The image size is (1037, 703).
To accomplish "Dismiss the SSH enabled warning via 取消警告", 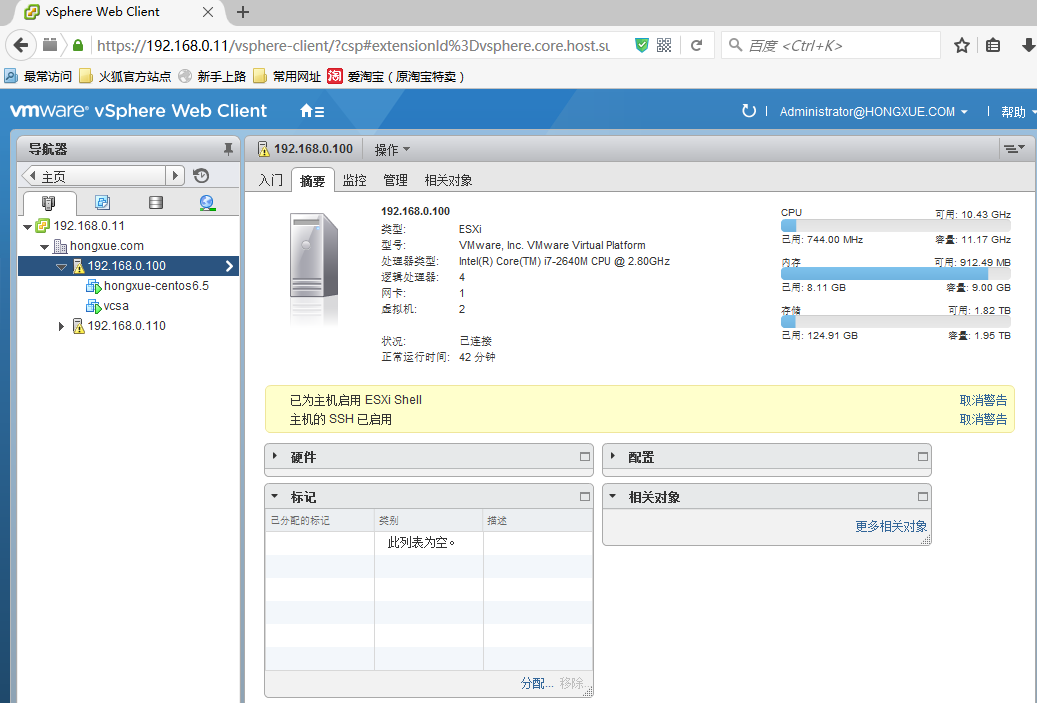I will click(x=983, y=419).
